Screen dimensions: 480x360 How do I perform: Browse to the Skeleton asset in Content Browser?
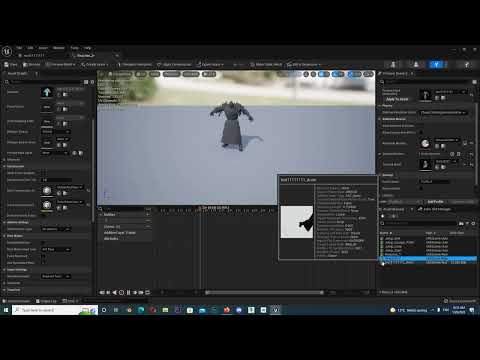pos(65,95)
